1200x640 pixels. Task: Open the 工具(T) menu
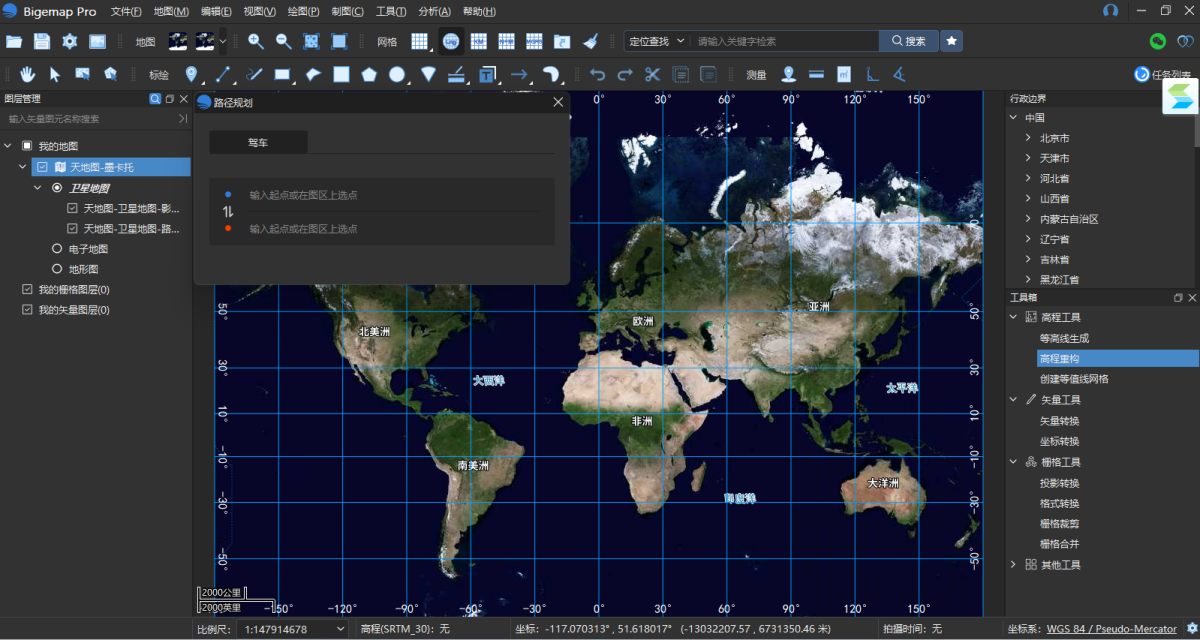[390, 11]
